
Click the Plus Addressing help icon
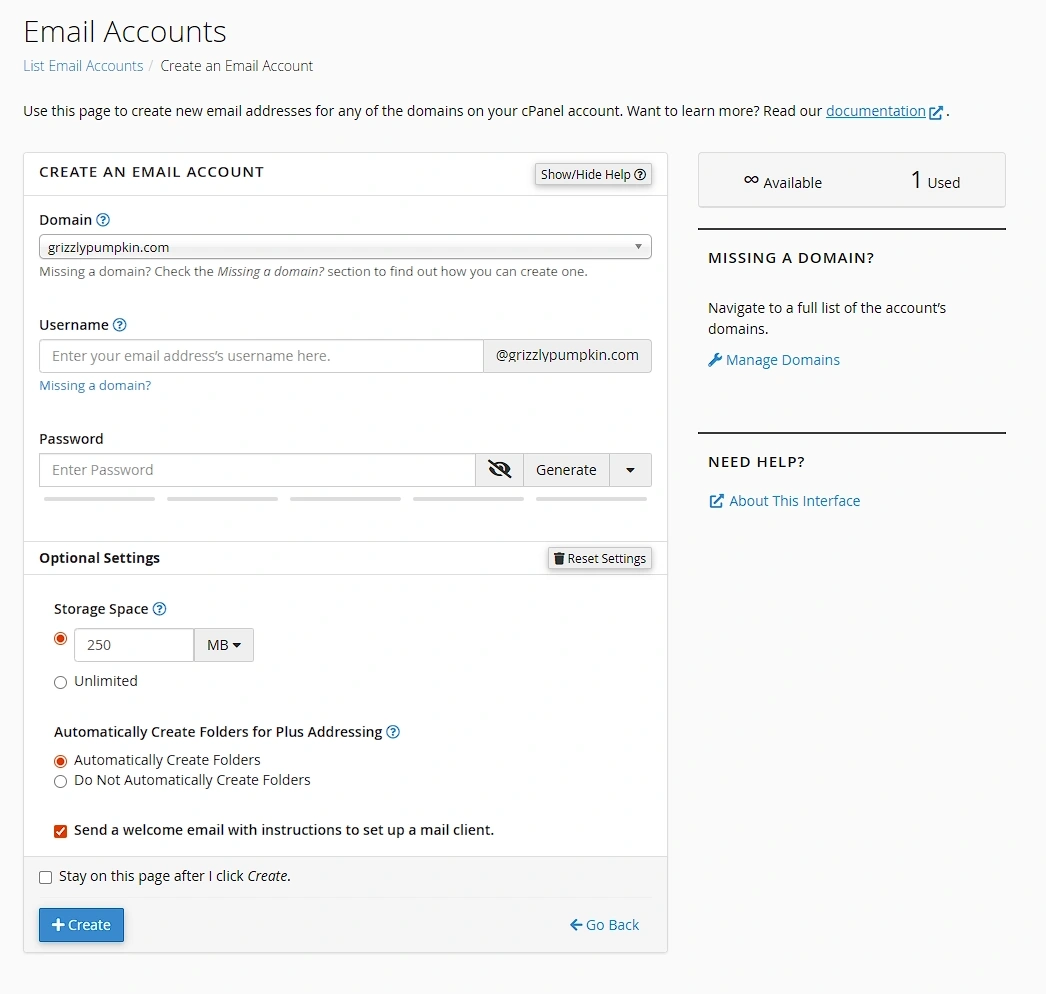392,731
